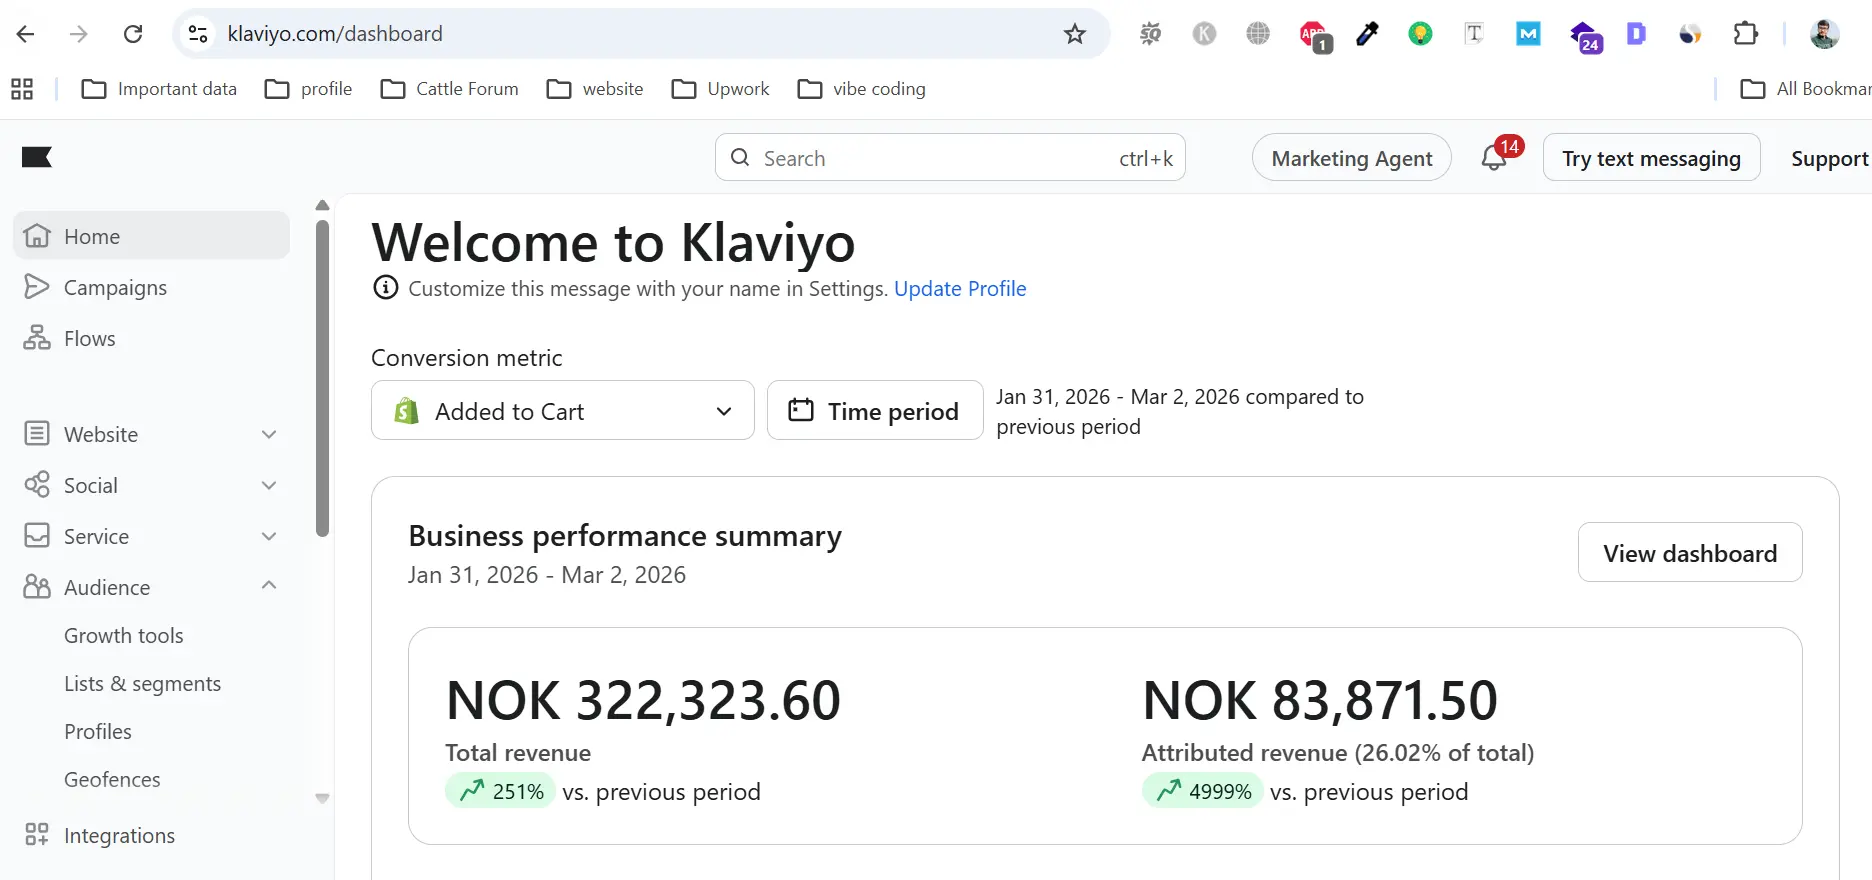Screen dimensions: 1872x880
Task: Open All Bookmarks folder
Action: 1806,89
